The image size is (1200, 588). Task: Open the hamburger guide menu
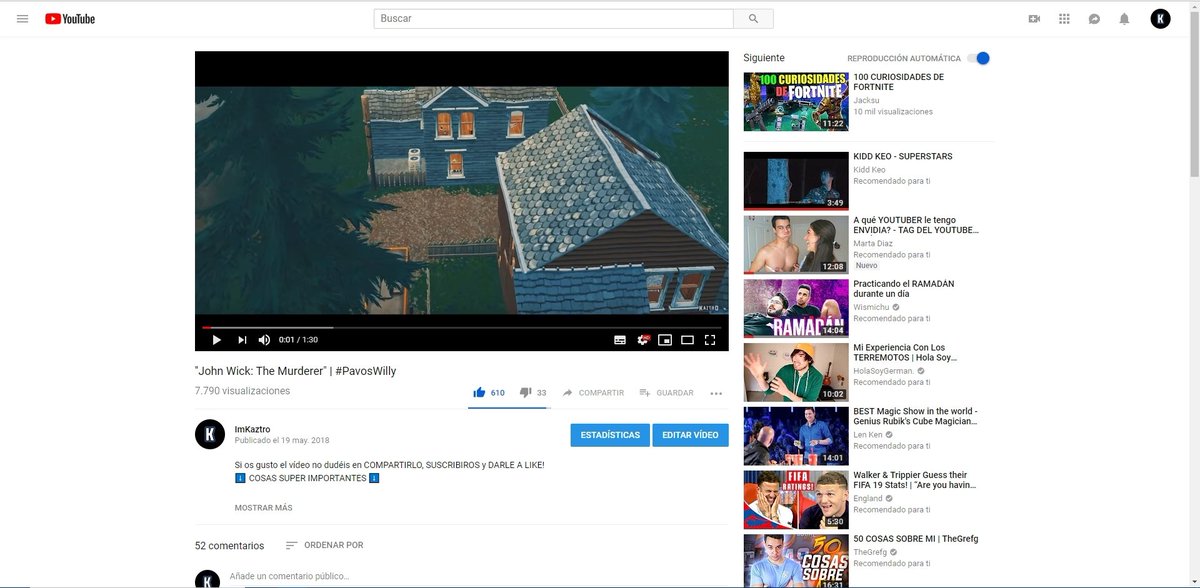point(22,19)
